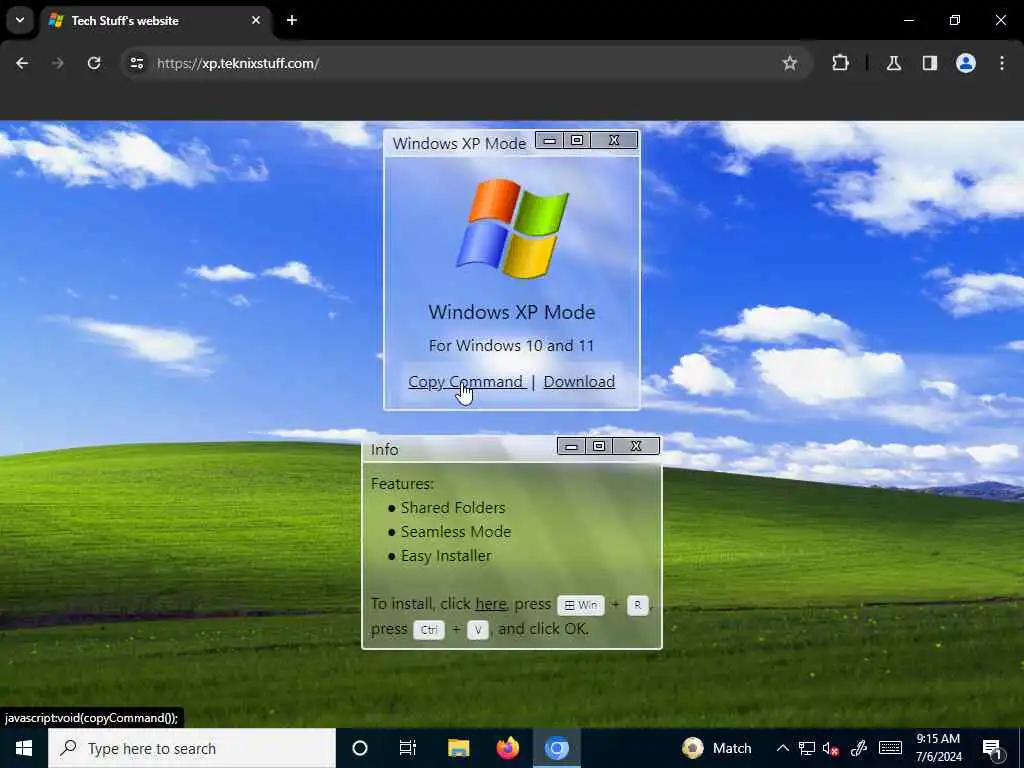Open the touch keyboard tray icon
The image size is (1024, 768).
890,748
